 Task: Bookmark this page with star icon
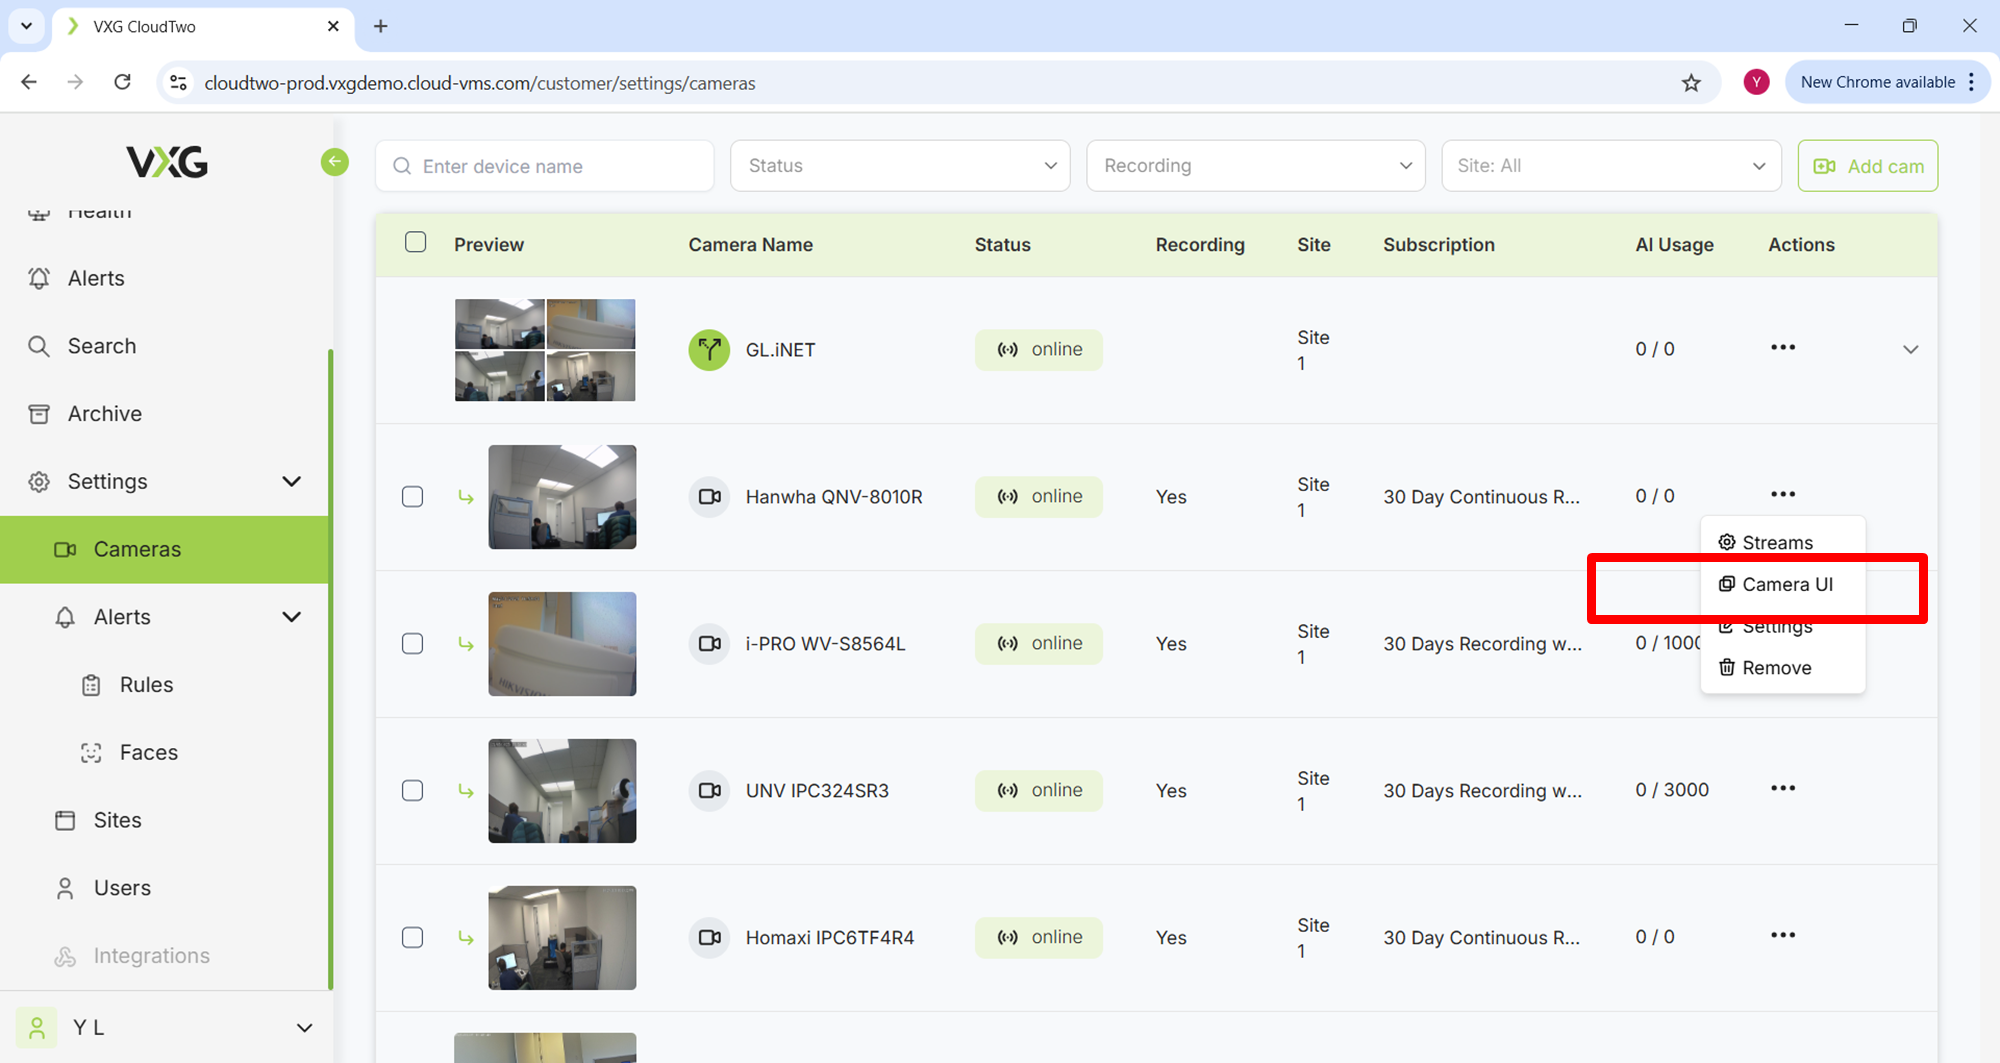coord(1691,83)
